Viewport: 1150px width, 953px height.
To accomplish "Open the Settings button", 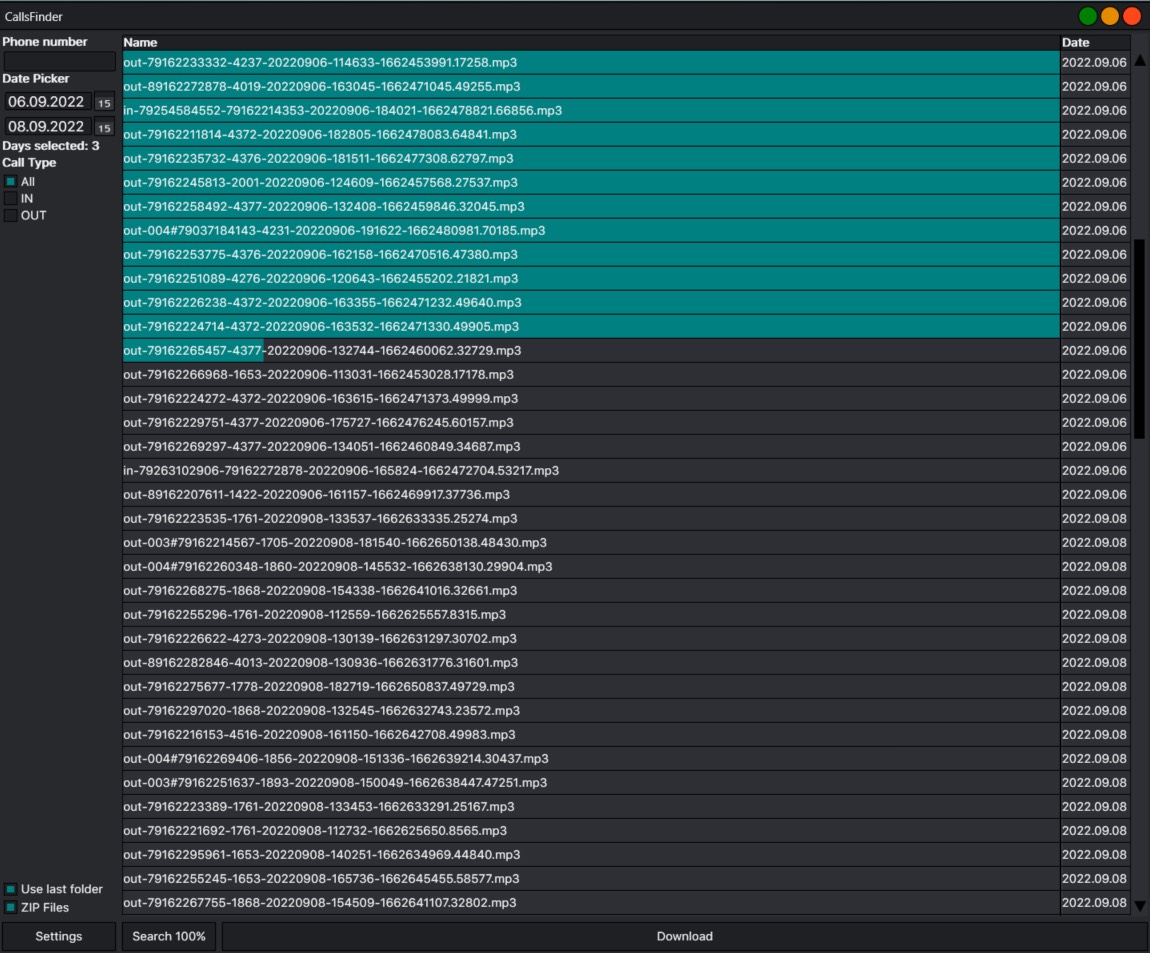I will coord(59,936).
